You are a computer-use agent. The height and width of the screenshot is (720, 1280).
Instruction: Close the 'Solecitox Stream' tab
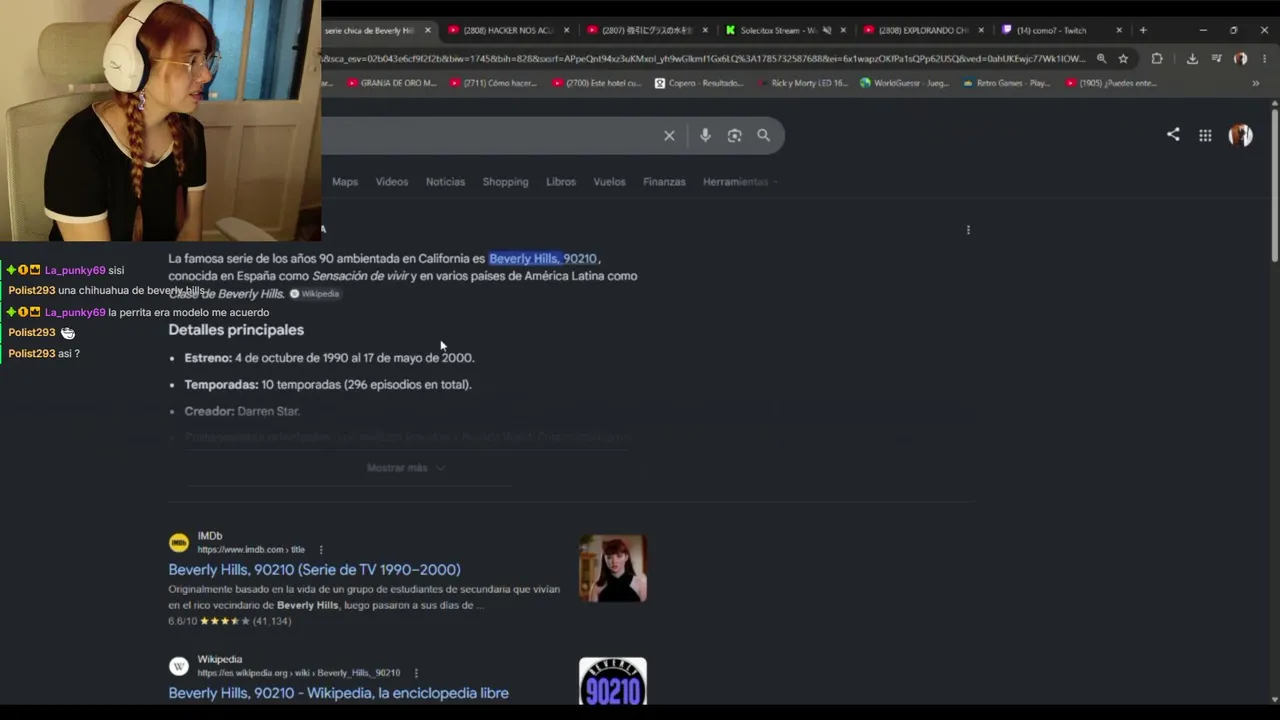pyautogui.click(x=843, y=30)
